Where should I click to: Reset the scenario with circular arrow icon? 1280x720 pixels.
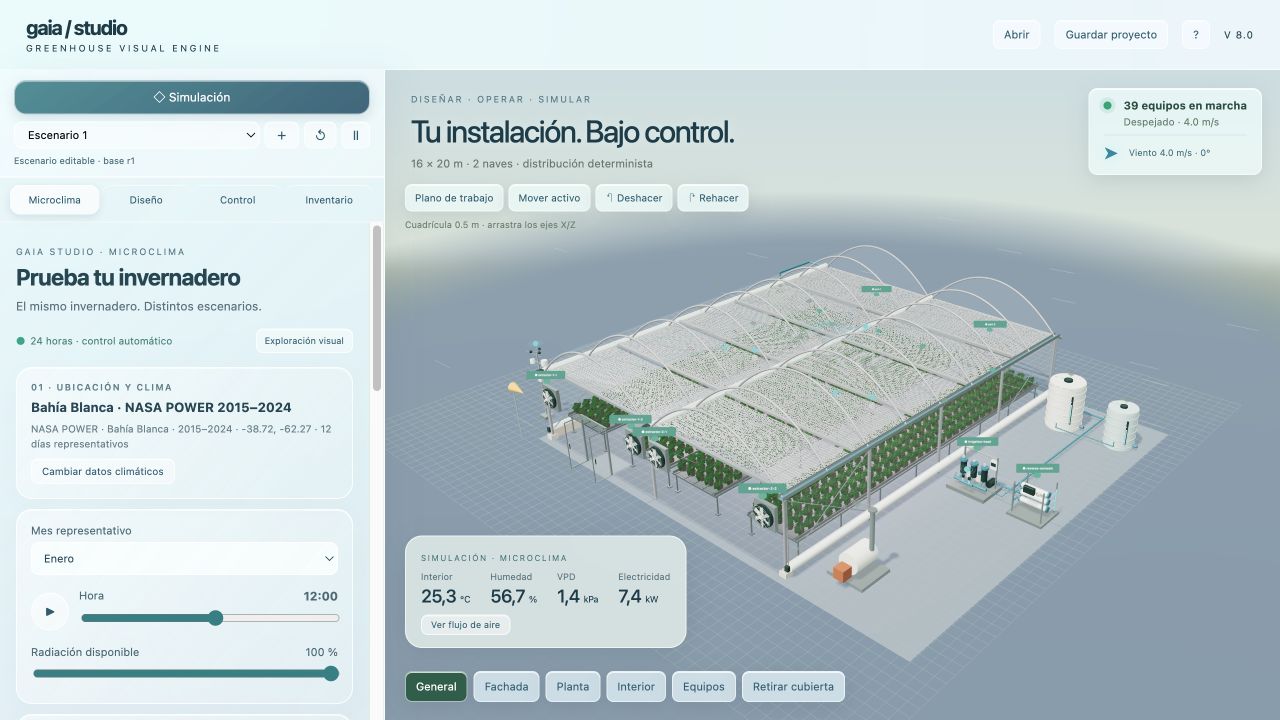pos(320,135)
